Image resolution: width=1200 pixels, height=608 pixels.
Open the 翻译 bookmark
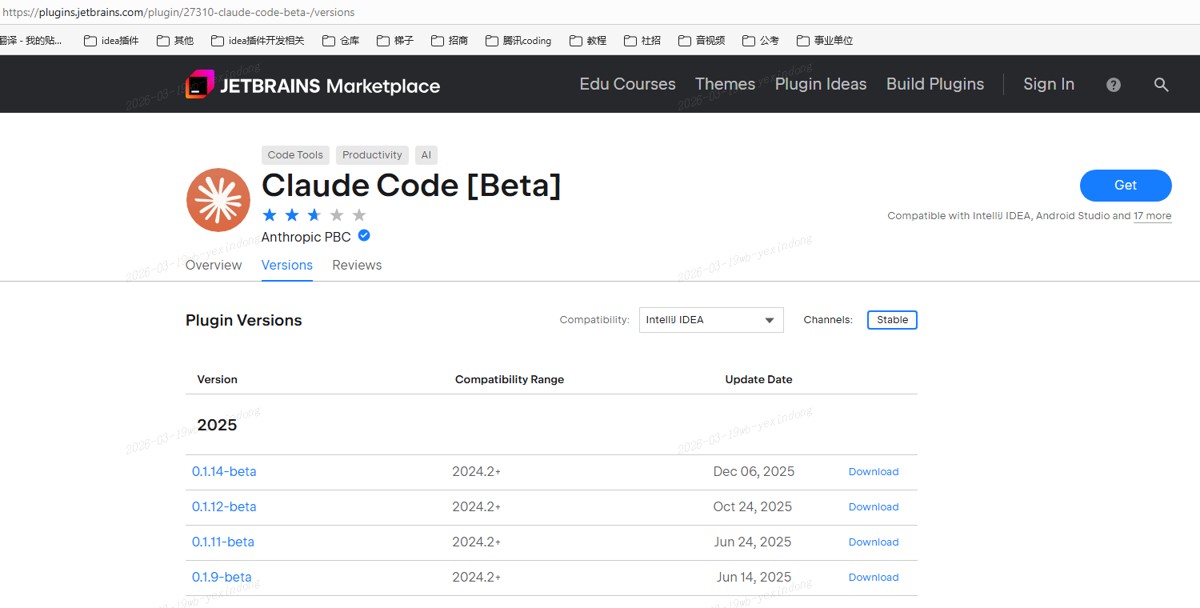click(31, 41)
